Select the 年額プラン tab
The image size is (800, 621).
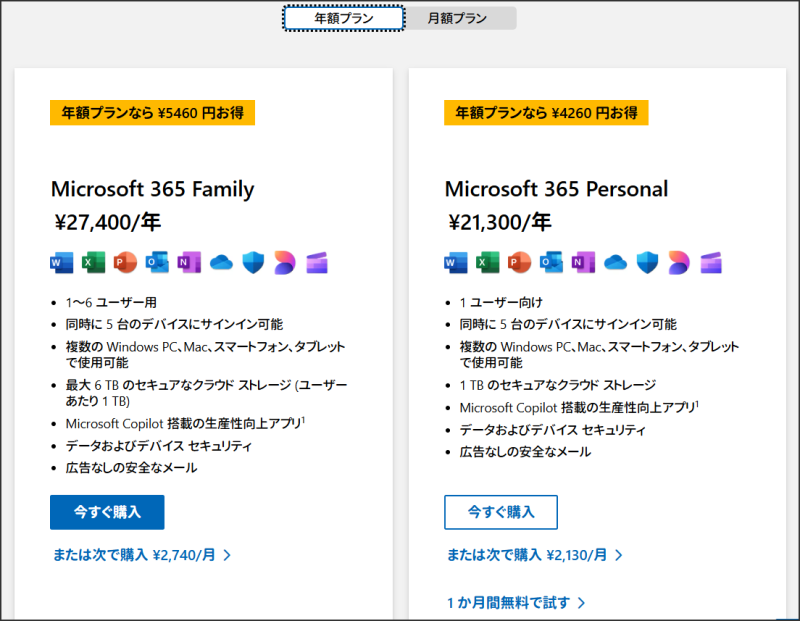click(344, 18)
